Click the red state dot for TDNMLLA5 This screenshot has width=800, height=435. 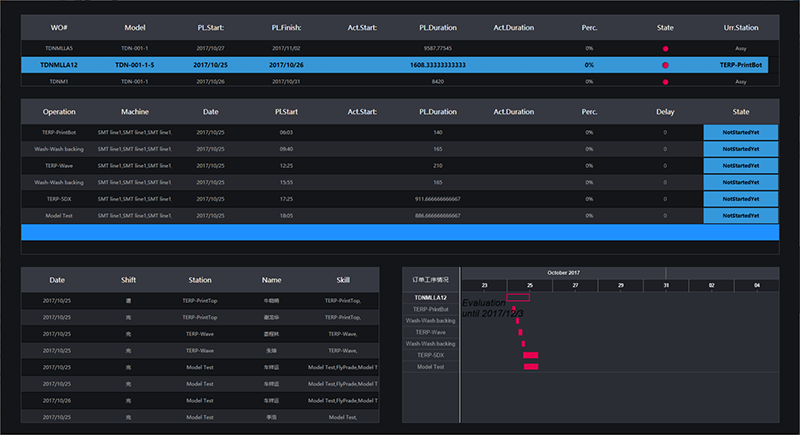click(x=665, y=48)
